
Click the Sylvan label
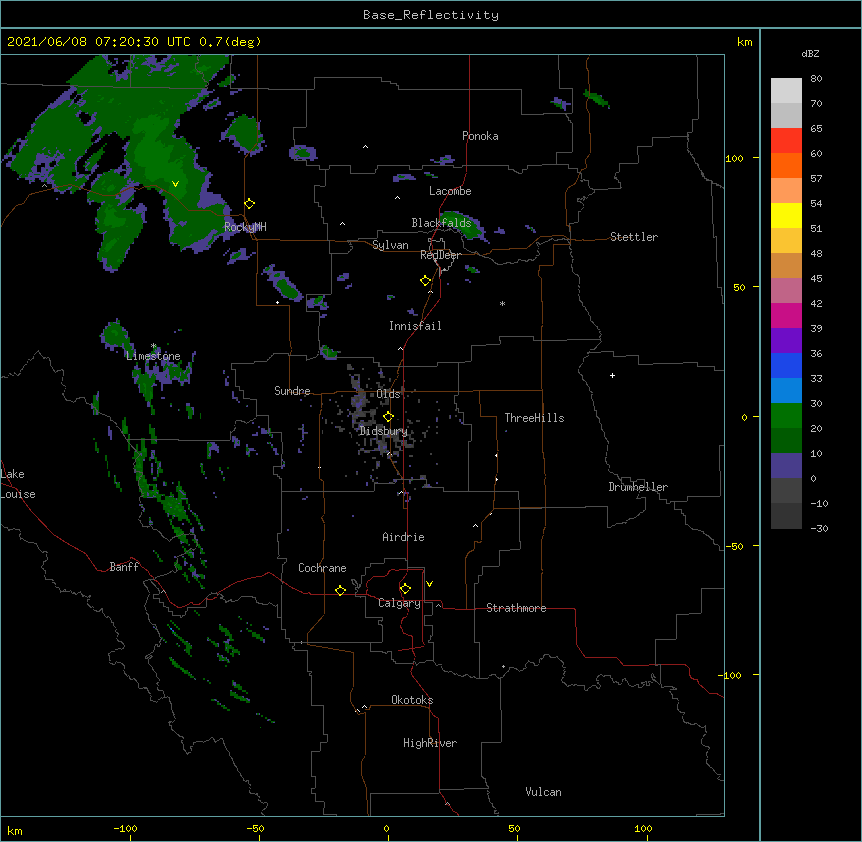click(390, 245)
